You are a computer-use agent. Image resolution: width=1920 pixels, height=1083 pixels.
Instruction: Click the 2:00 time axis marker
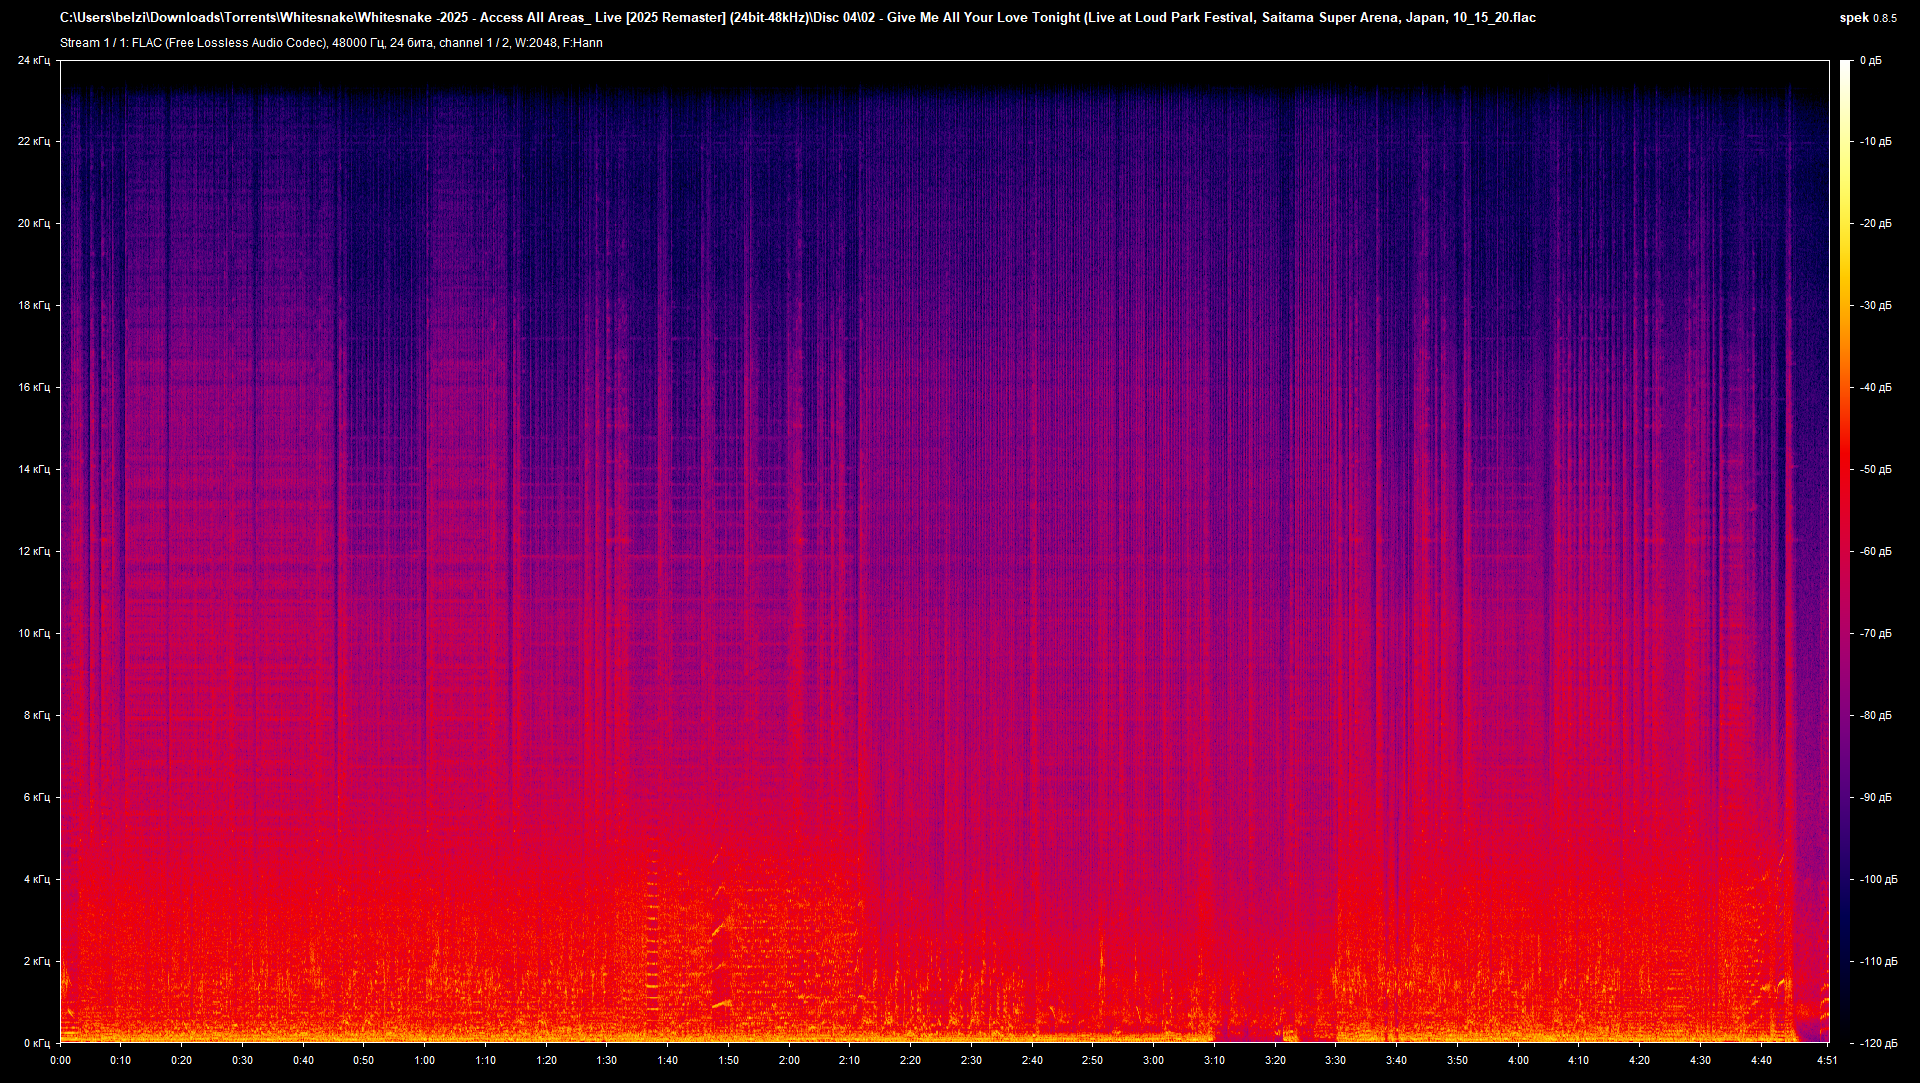click(x=789, y=1060)
